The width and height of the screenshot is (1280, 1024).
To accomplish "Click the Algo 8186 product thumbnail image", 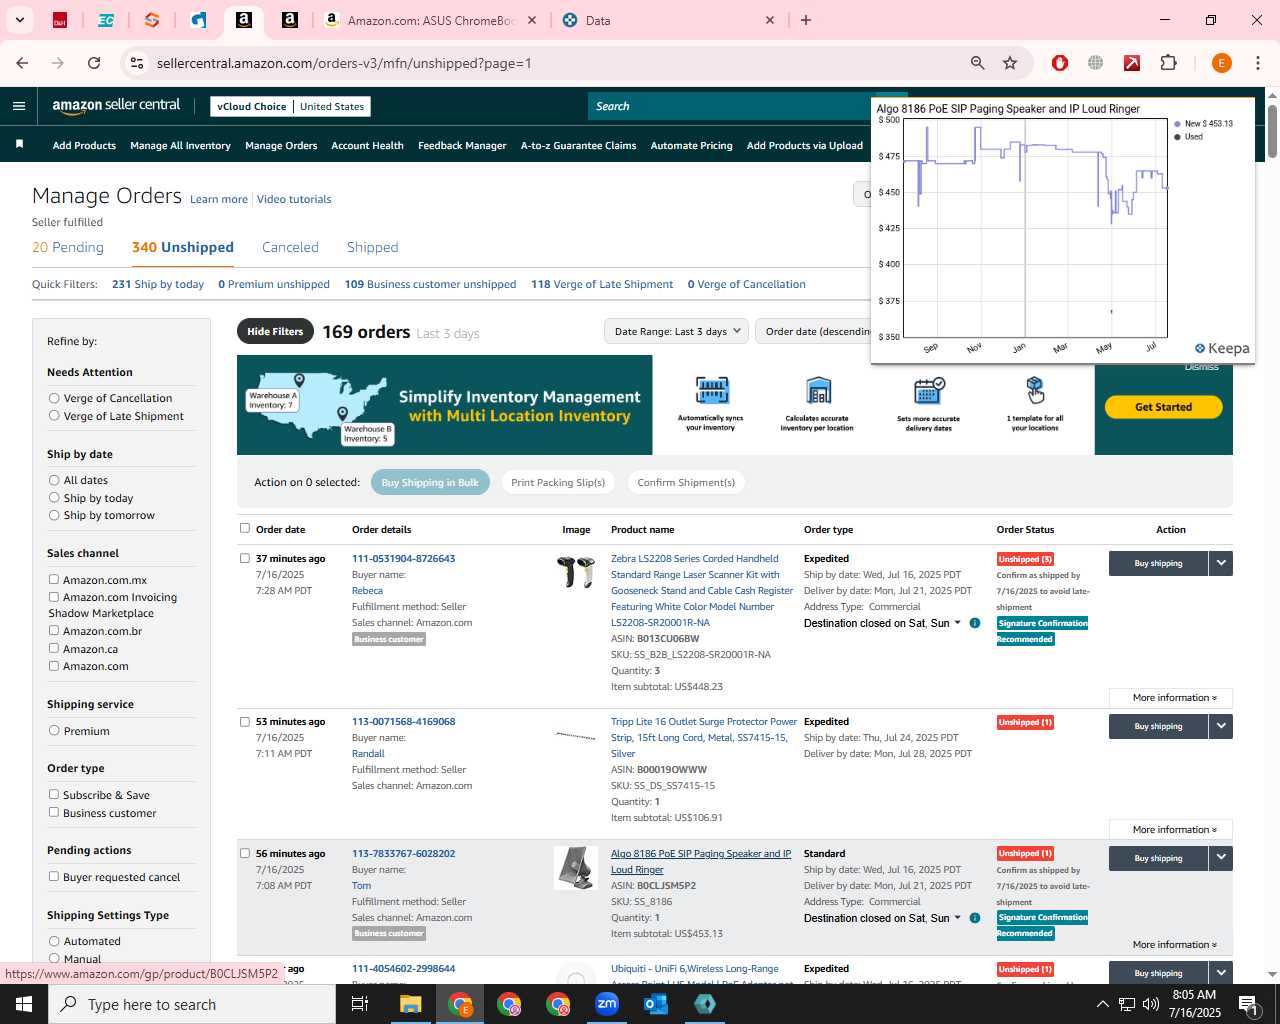I will [x=576, y=868].
